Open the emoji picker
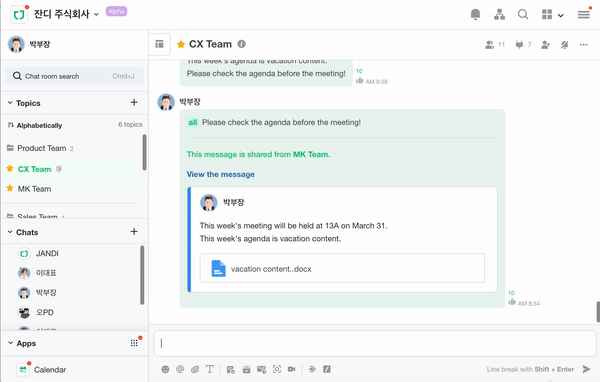 [165, 369]
